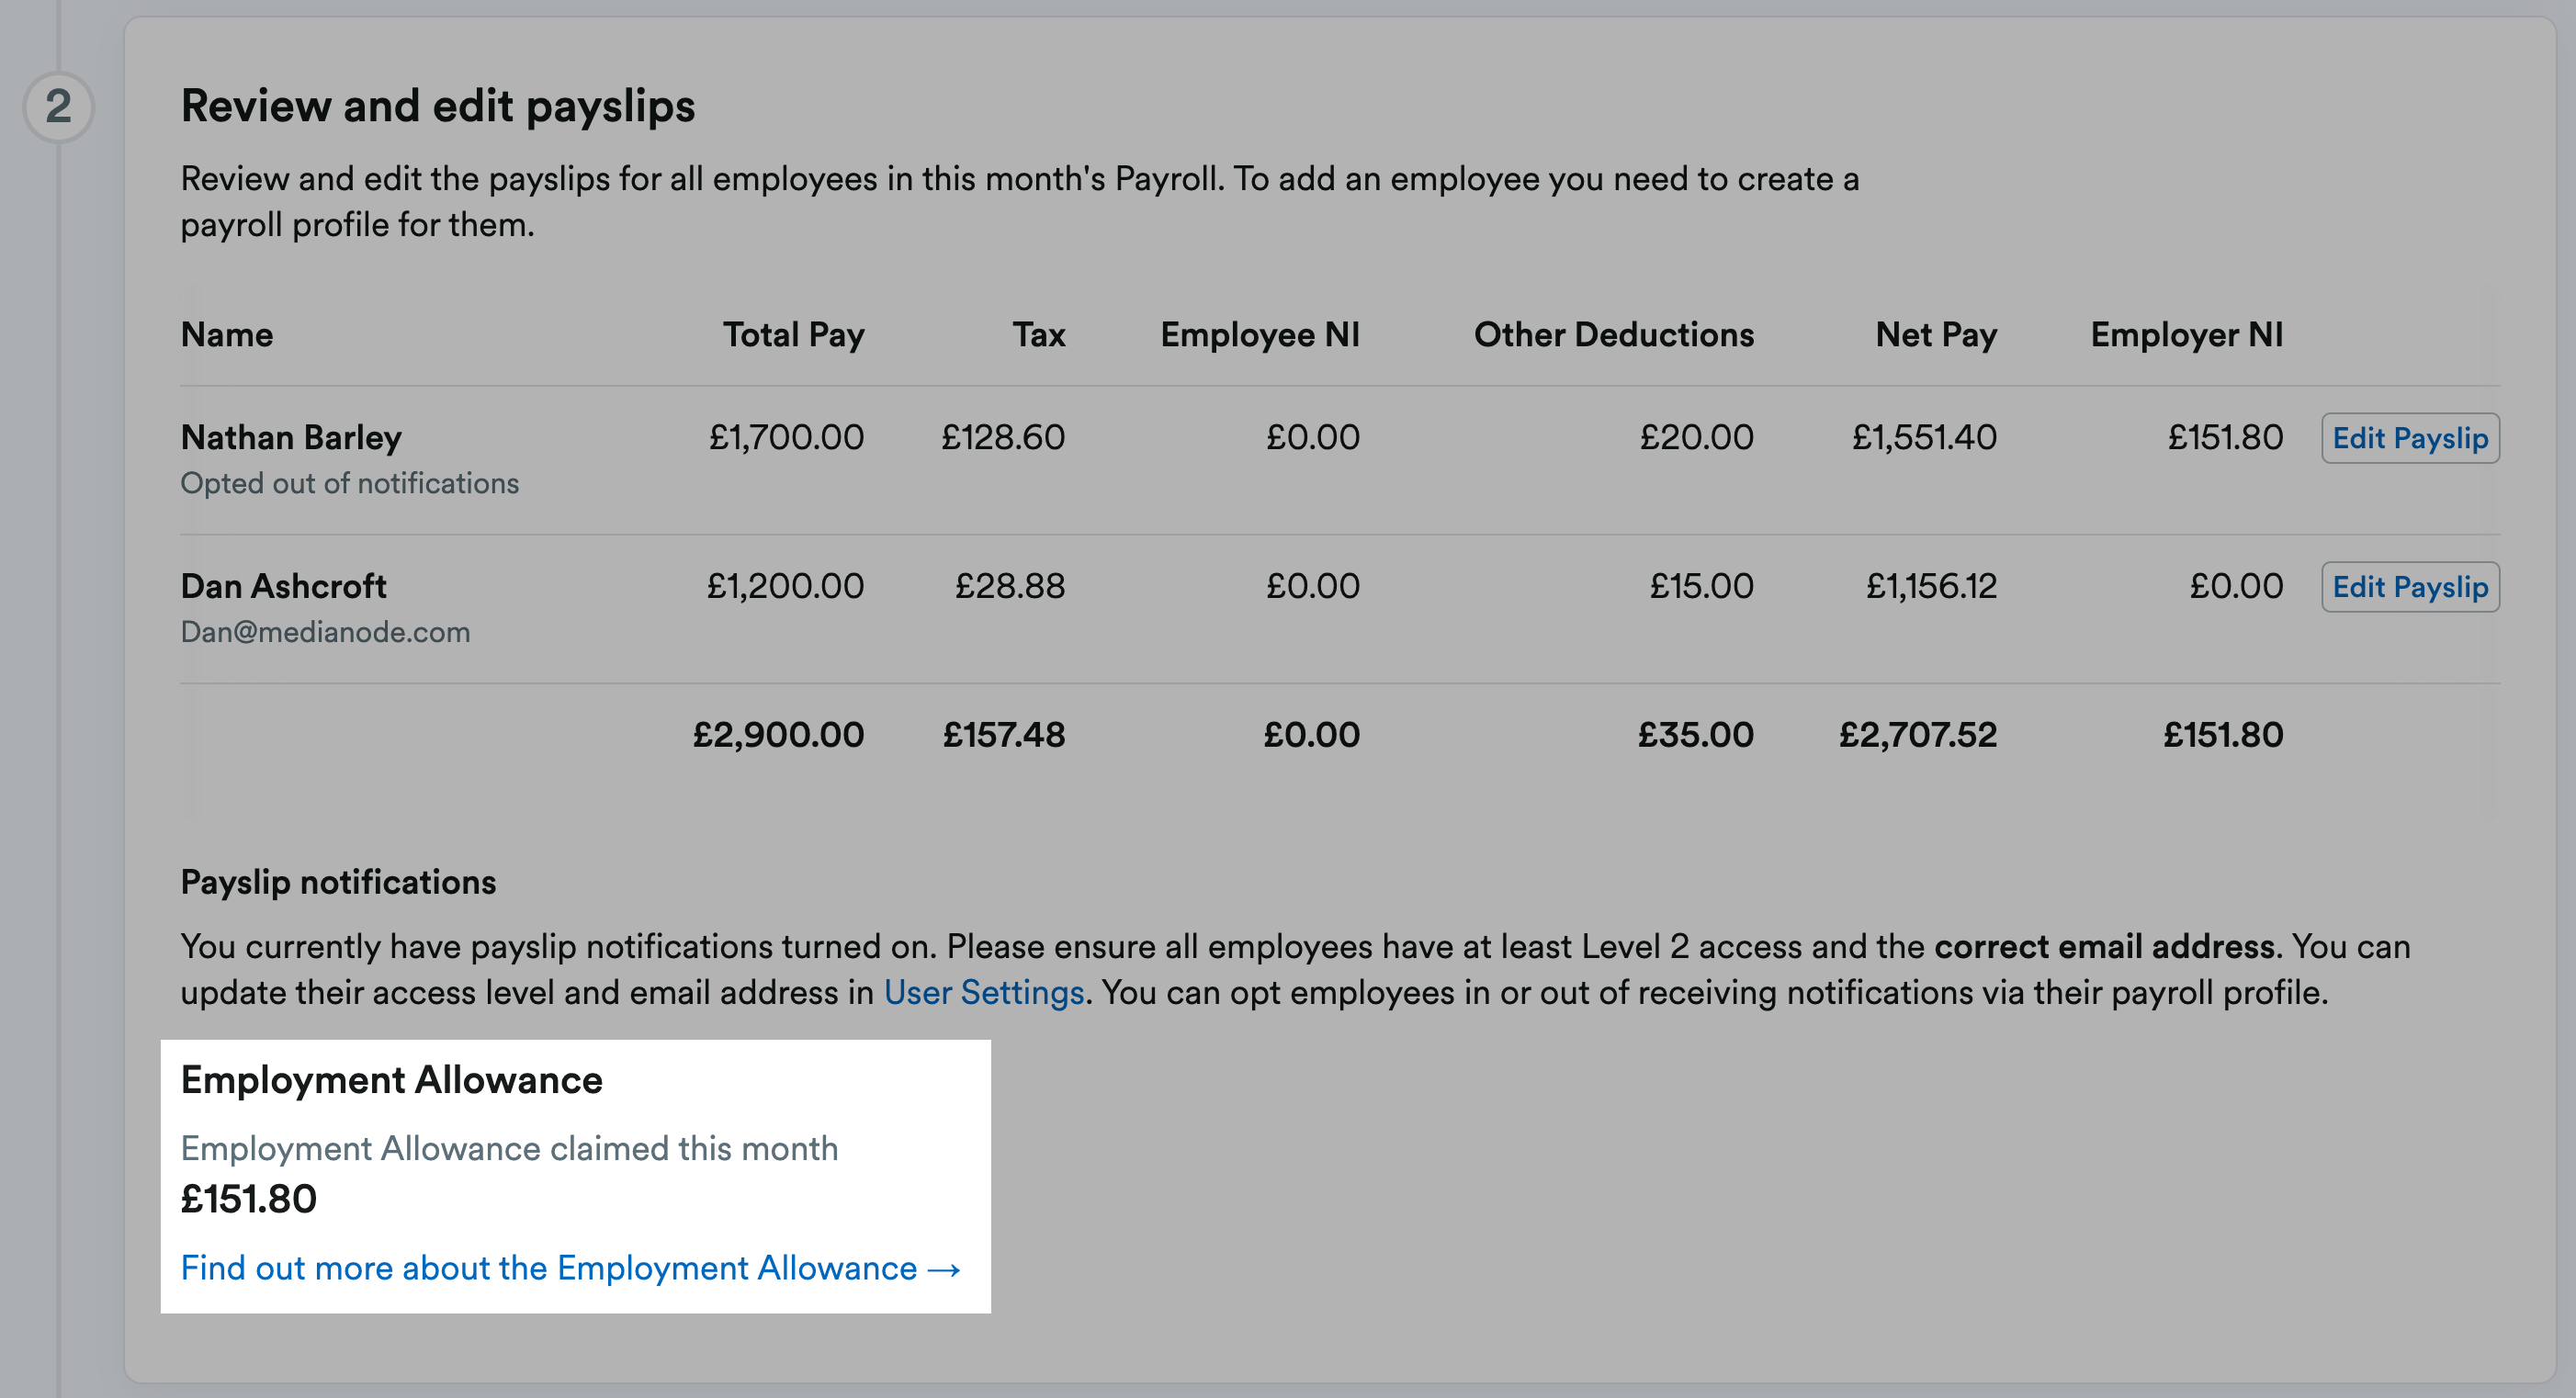Viewport: 2576px width, 1398px height.
Task: Select Dan Ashcroft's £1,156.12 net pay
Action: point(1932,587)
